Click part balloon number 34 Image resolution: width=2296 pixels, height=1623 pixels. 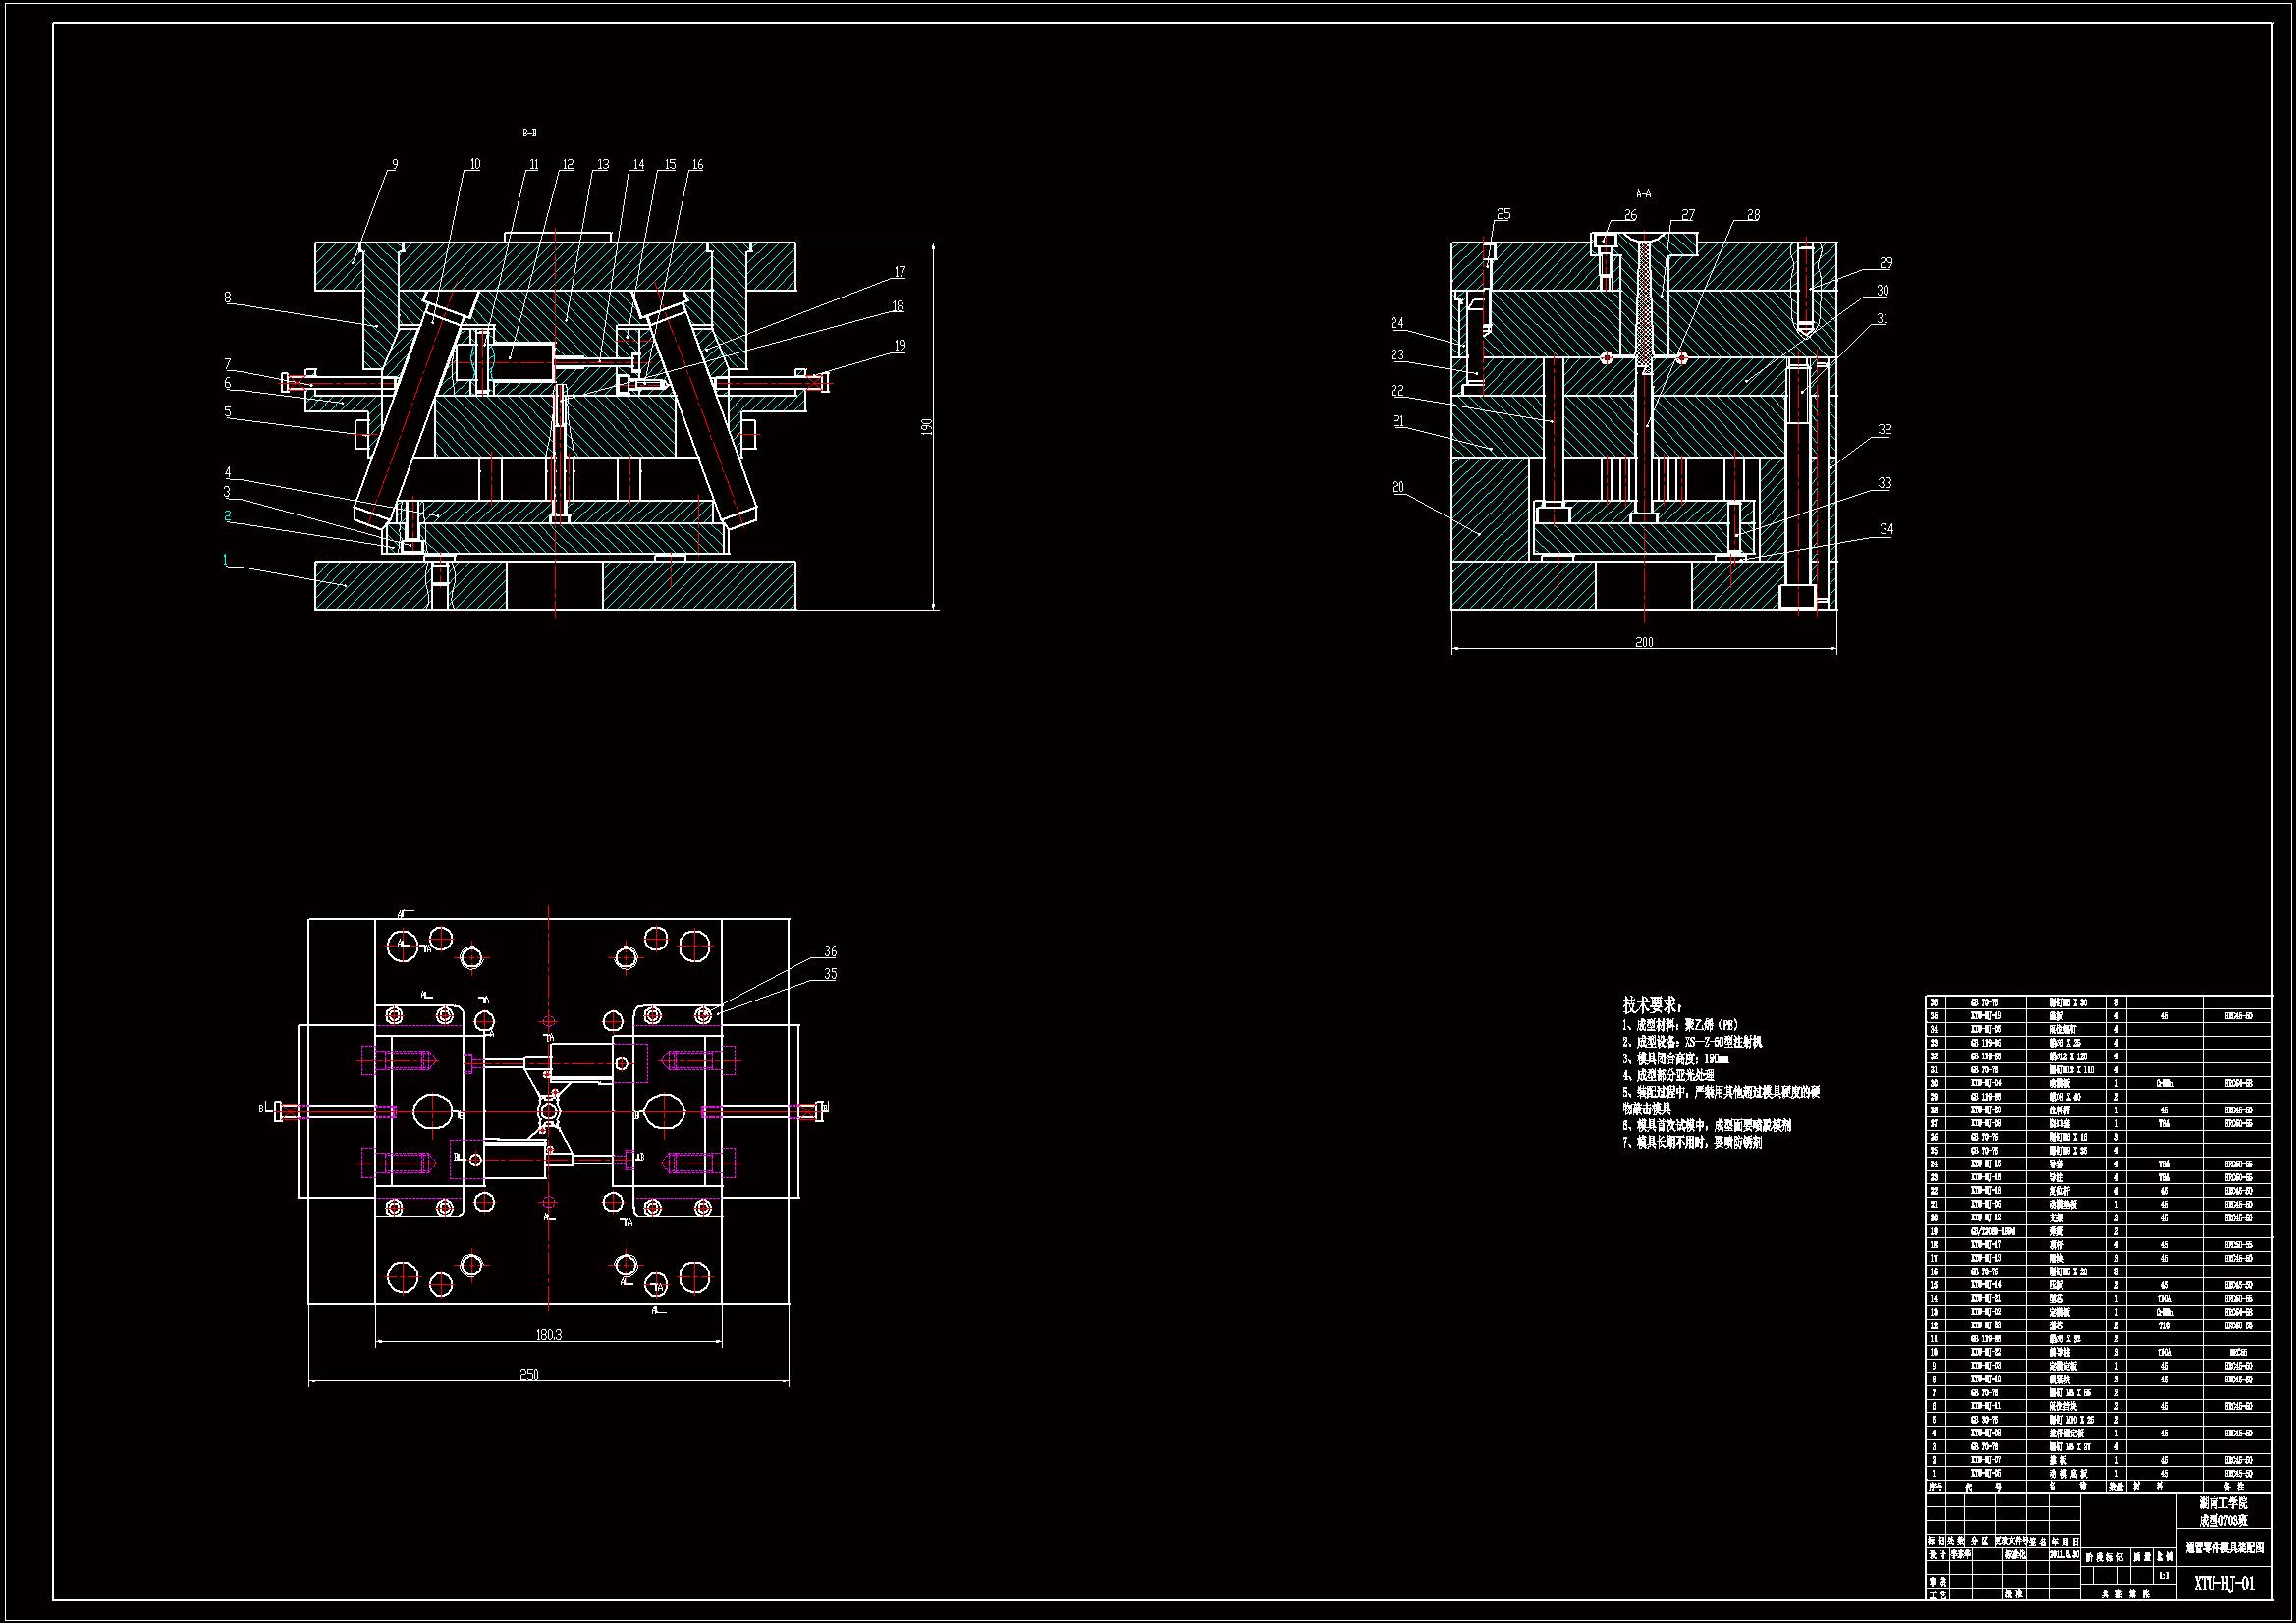click(1886, 529)
